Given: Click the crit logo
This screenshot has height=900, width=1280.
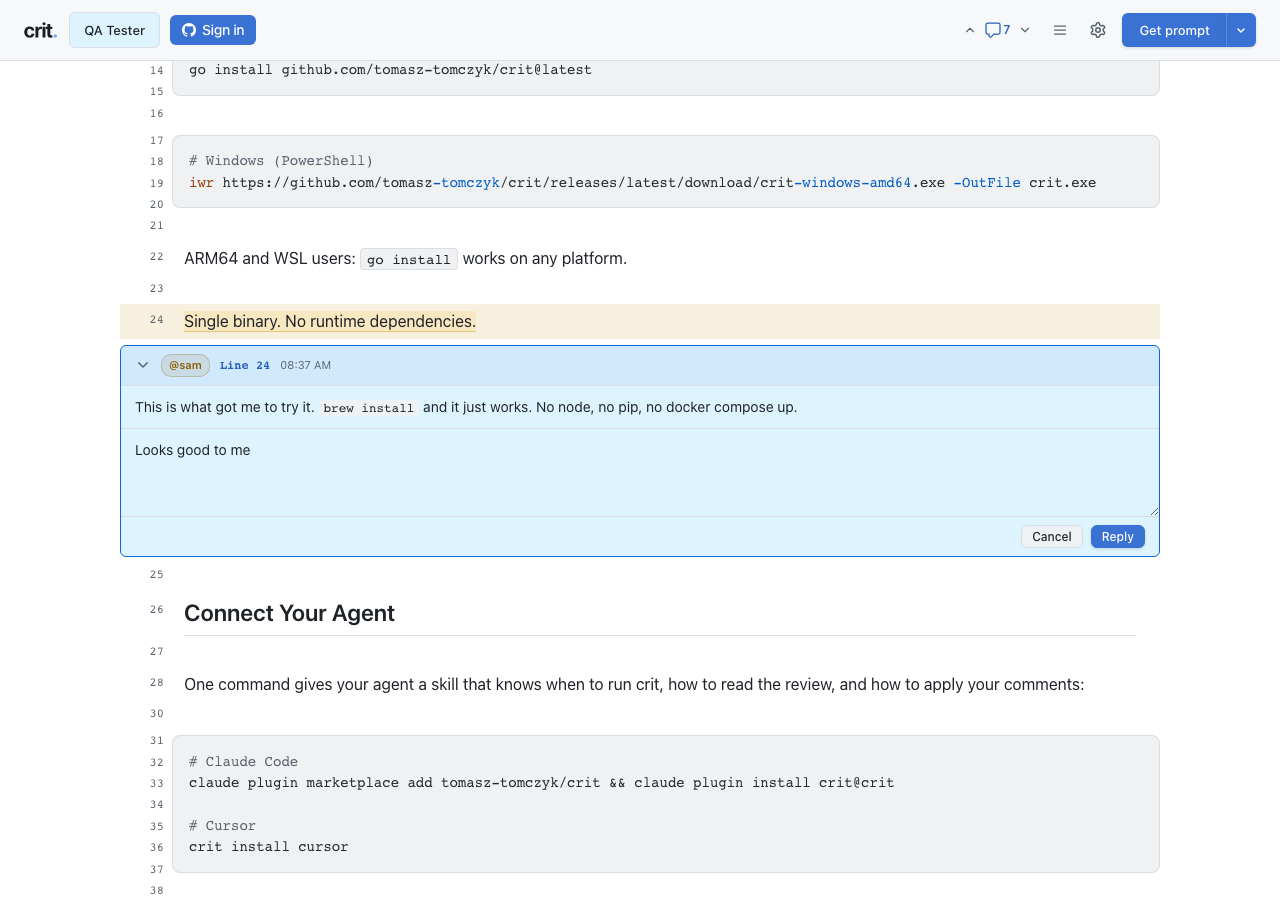Looking at the screenshot, I should [x=40, y=30].
